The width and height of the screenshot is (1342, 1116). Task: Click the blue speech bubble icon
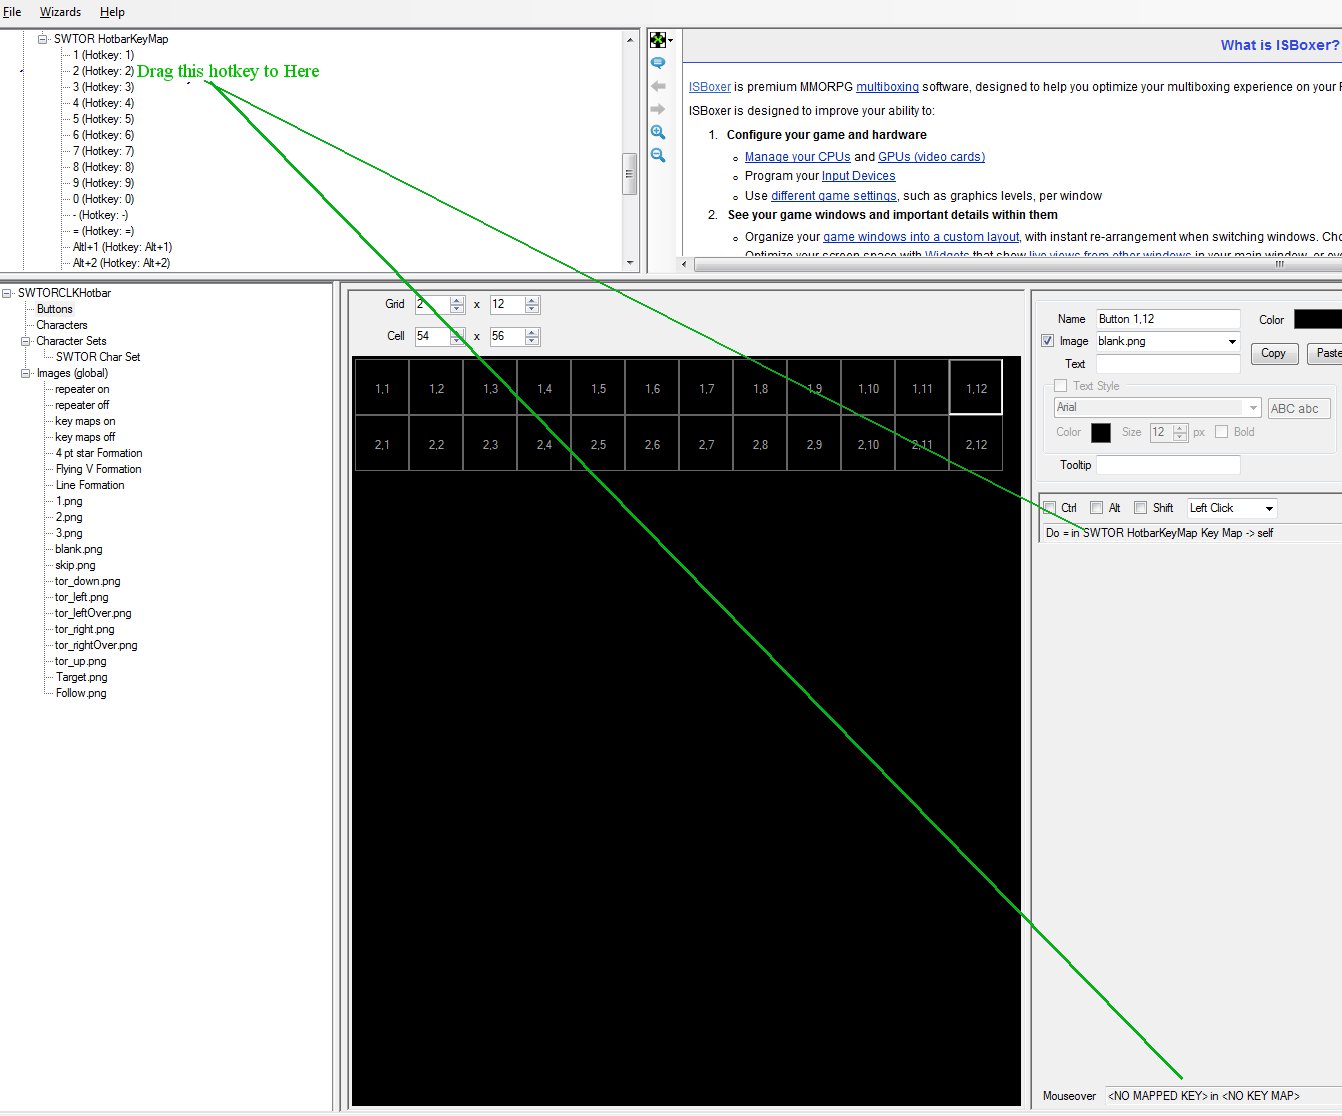pyautogui.click(x=658, y=63)
